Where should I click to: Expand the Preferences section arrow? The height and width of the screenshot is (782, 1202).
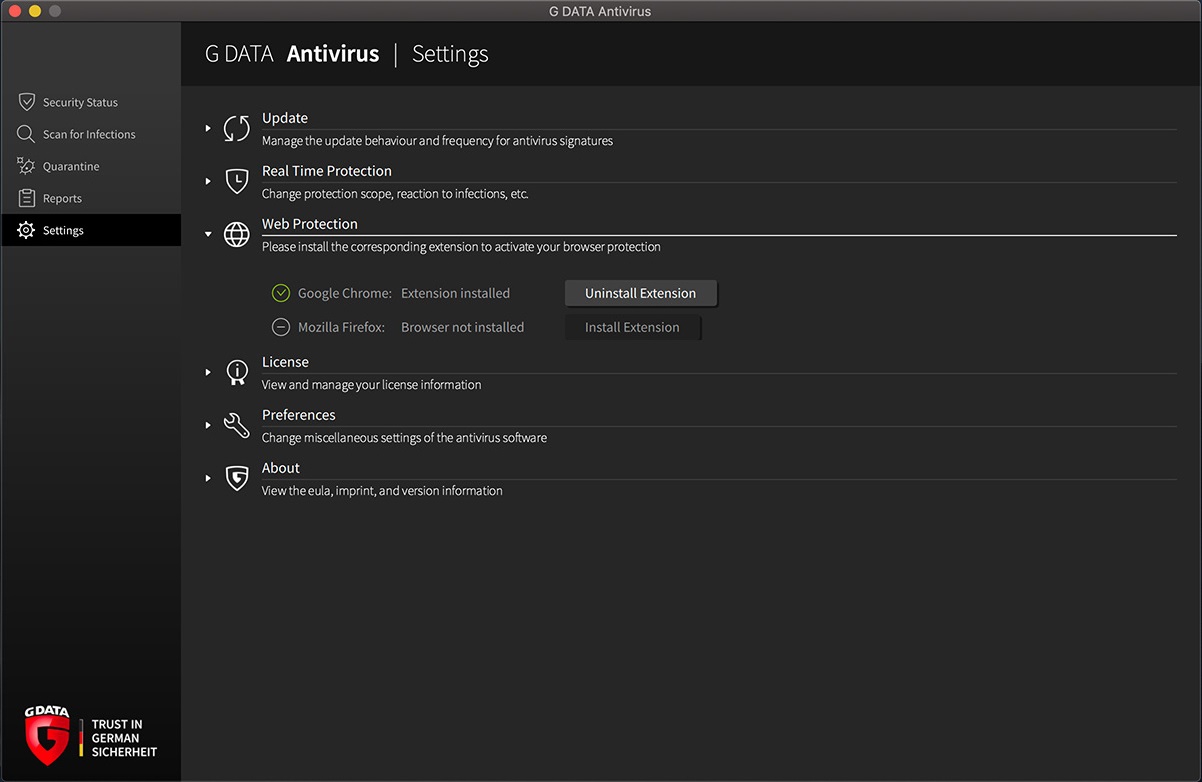tap(208, 425)
